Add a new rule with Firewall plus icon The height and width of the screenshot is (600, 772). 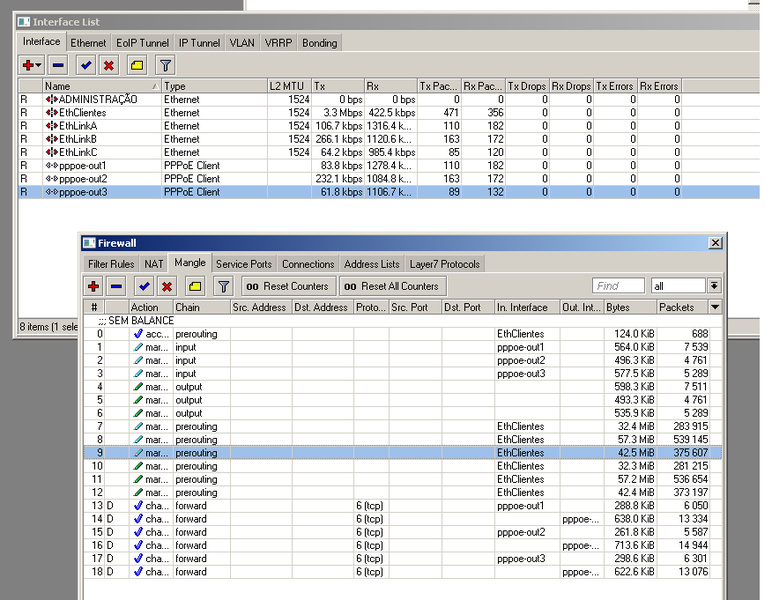point(95,286)
